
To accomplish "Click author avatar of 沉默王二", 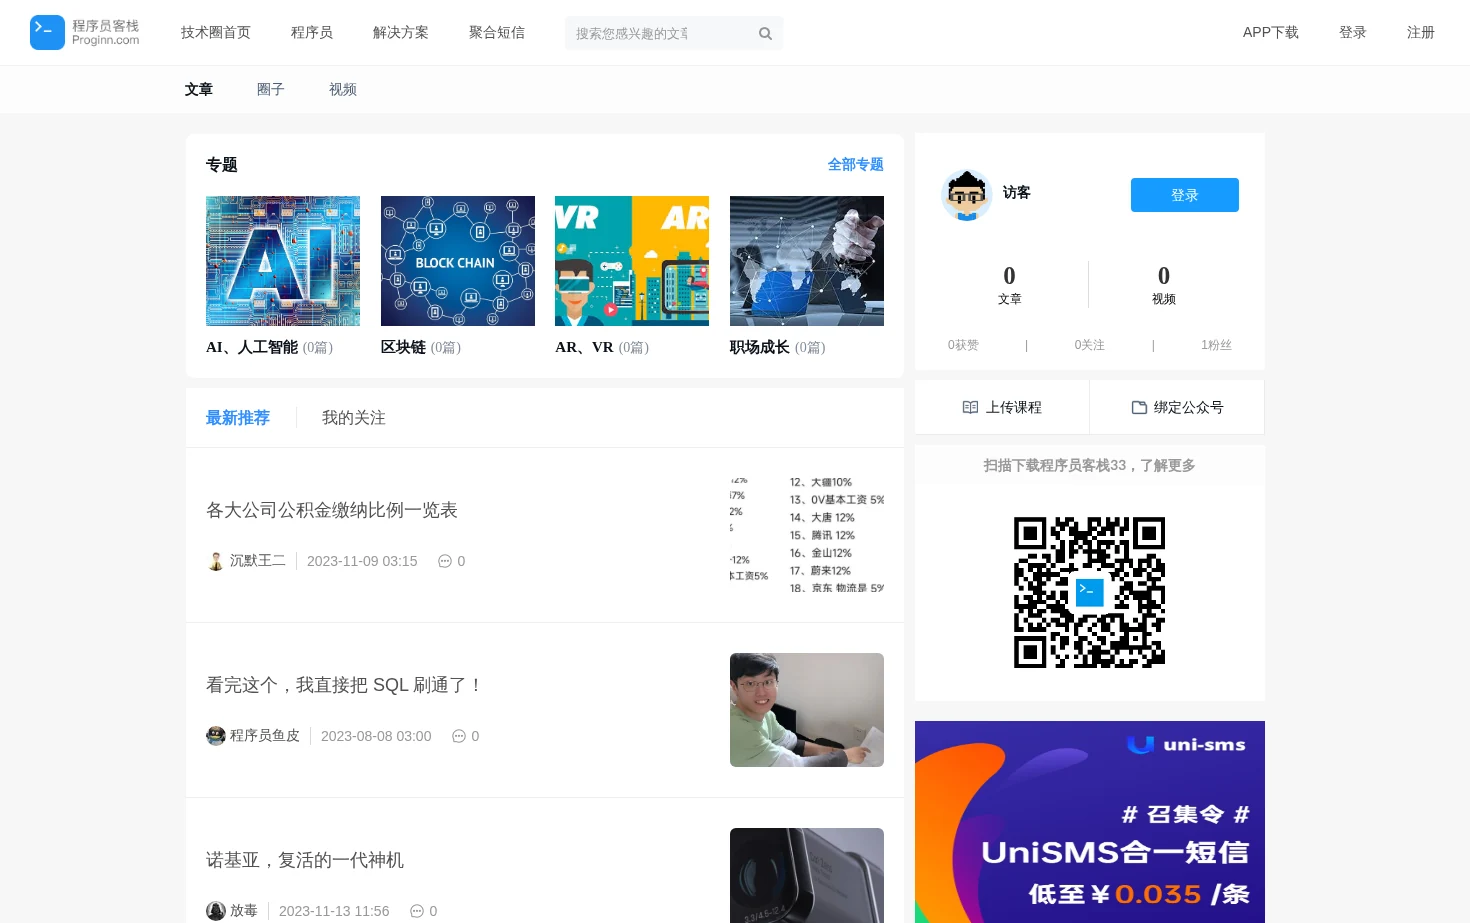I will pyautogui.click(x=215, y=561).
